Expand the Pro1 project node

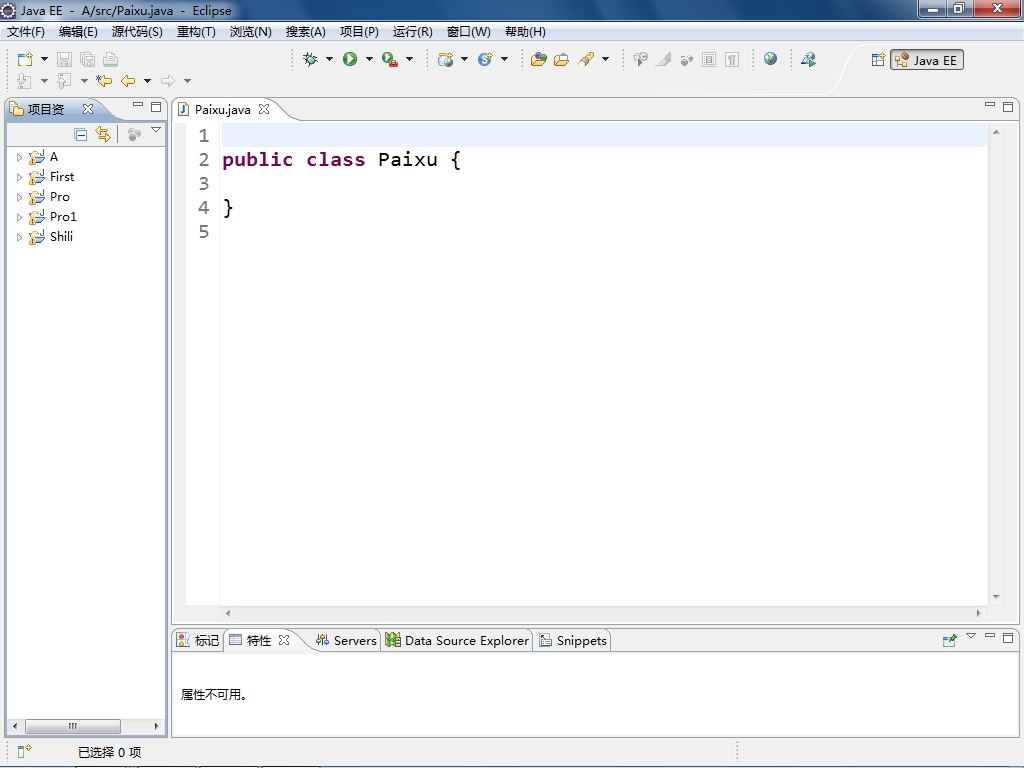(x=19, y=217)
